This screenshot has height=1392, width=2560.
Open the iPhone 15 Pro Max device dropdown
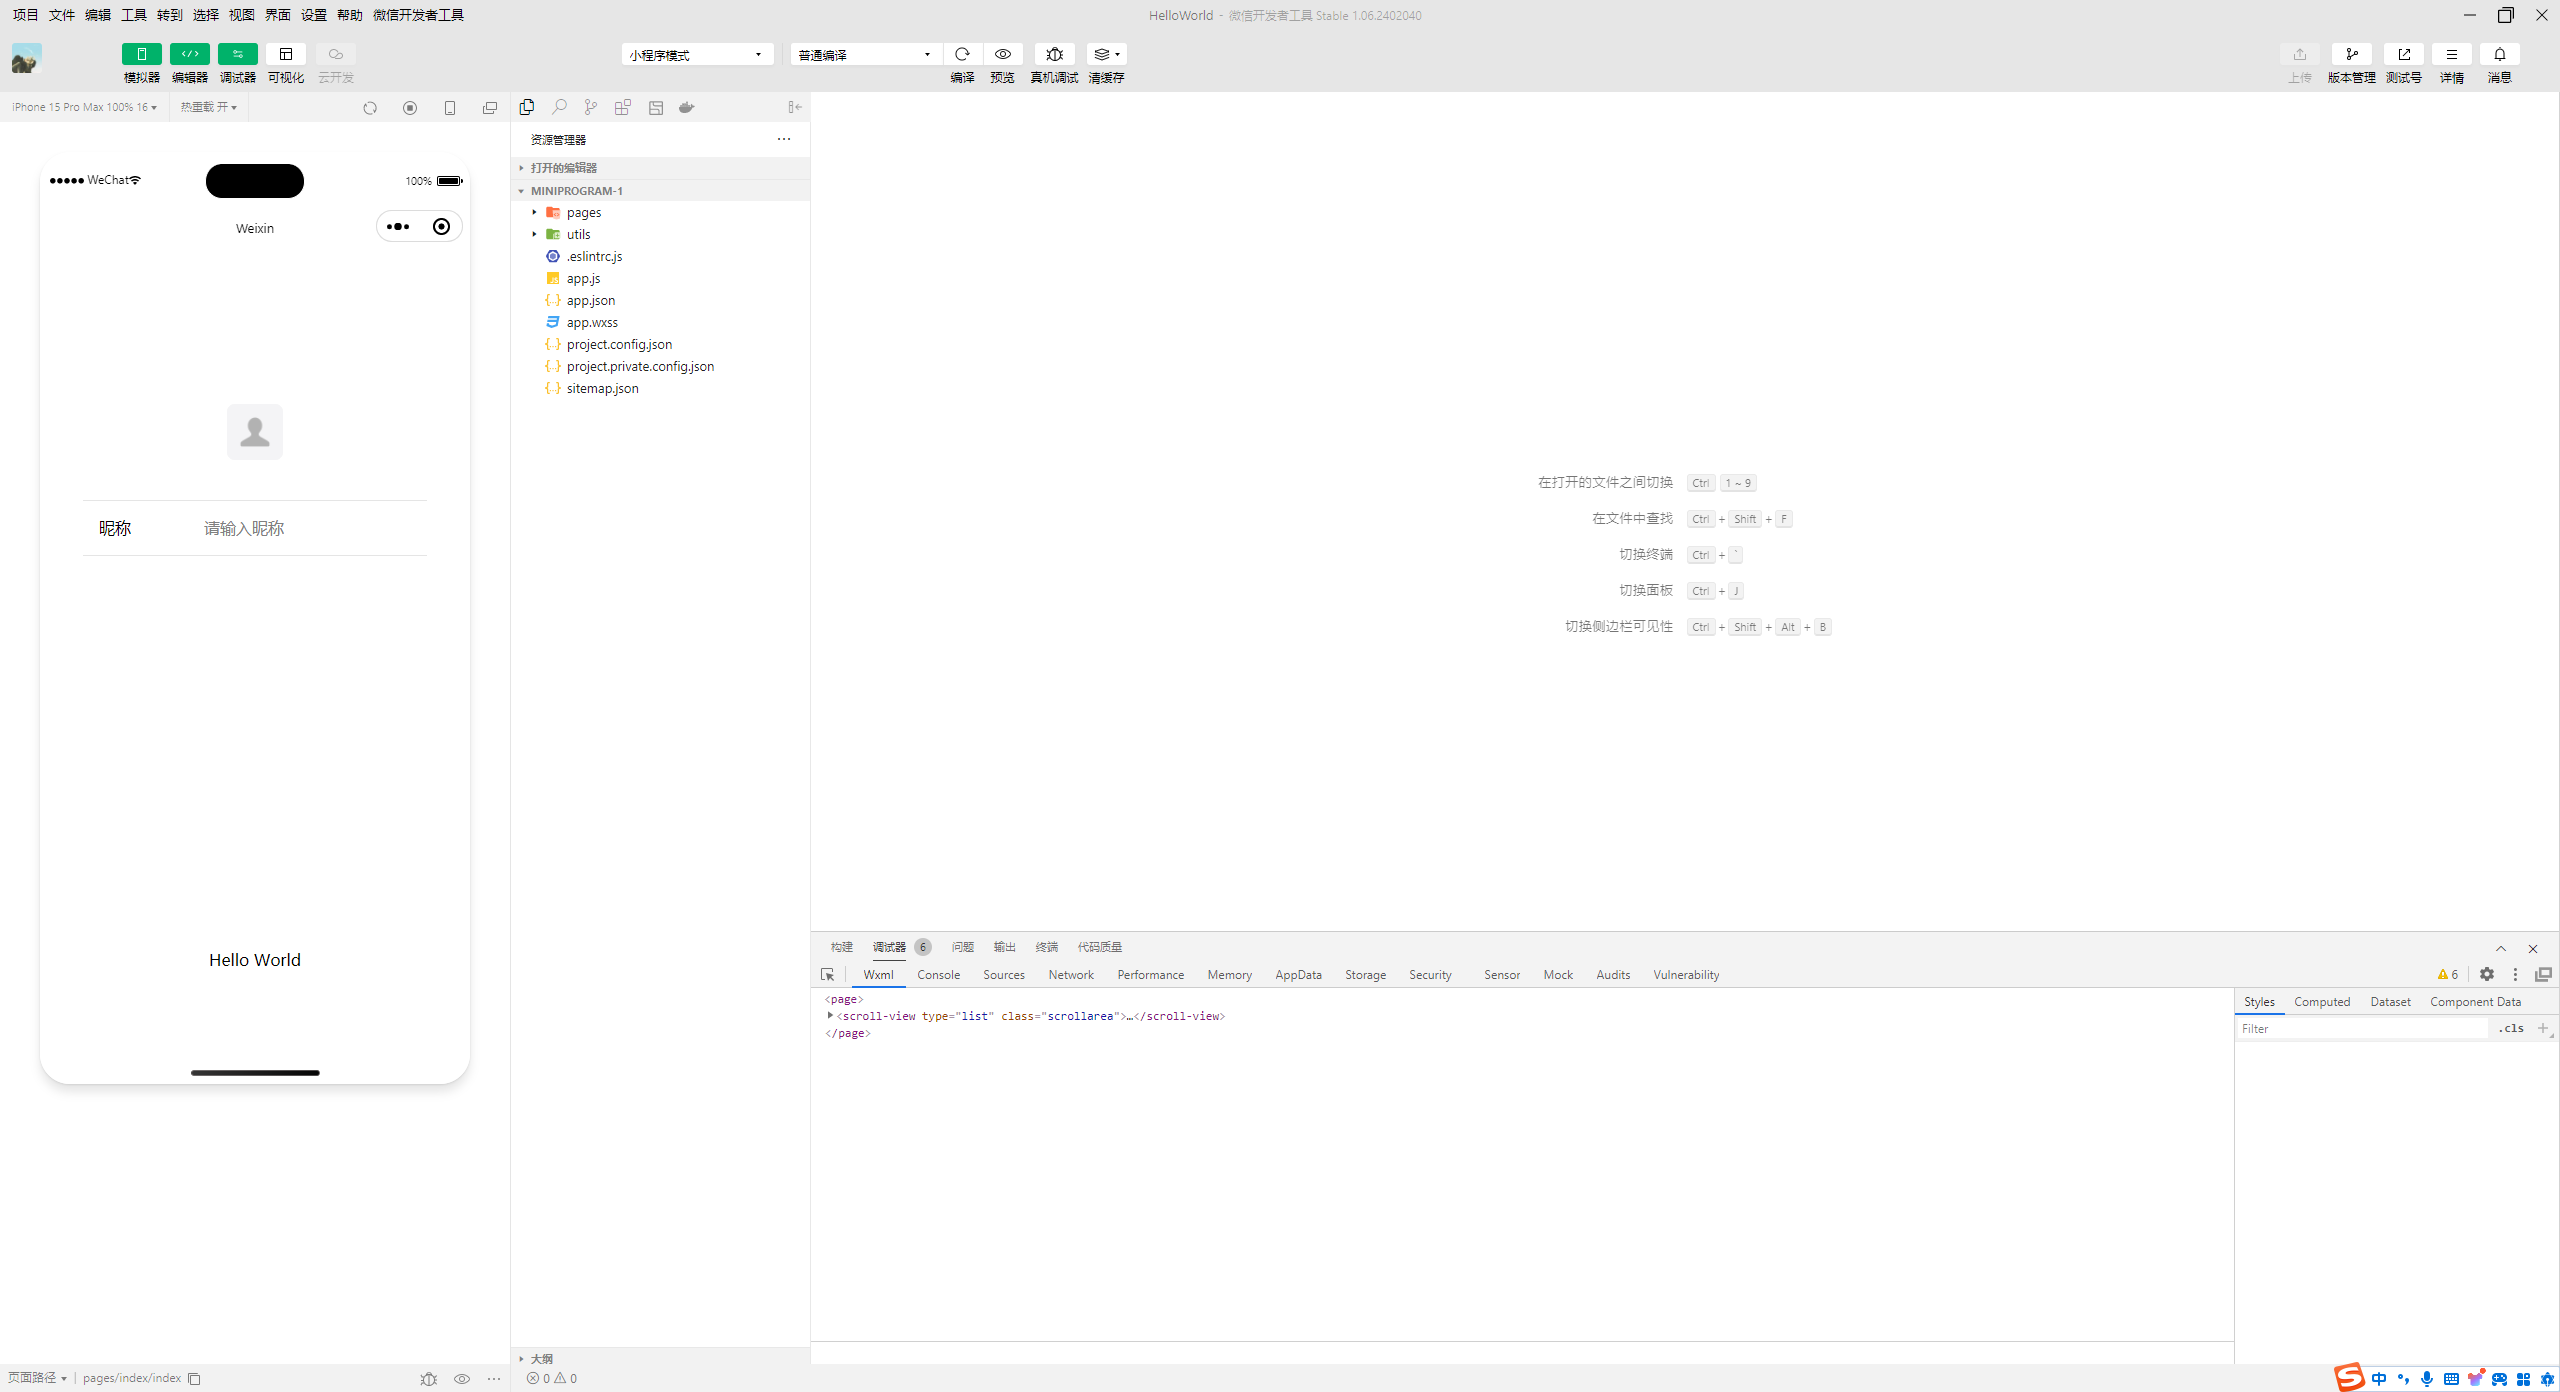coord(84,107)
